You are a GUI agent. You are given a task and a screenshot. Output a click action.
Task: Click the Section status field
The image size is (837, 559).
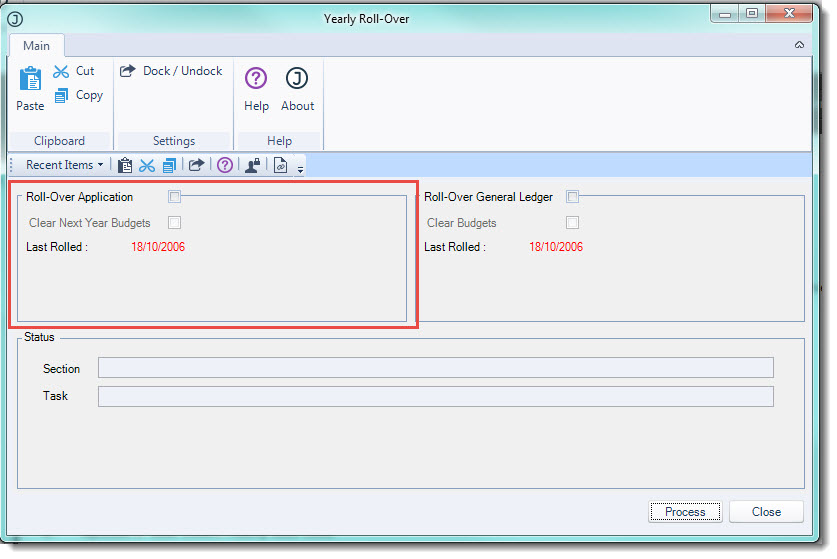(x=436, y=368)
